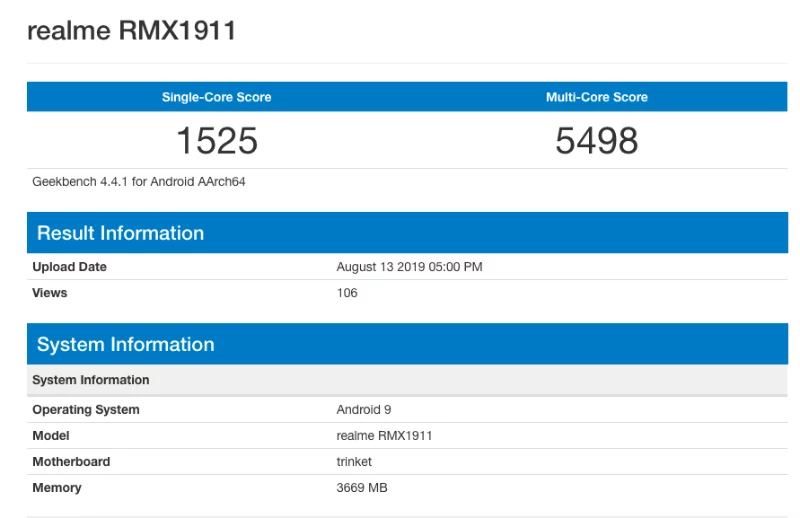Click the 'Views' row label
The height and width of the screenshot is (518, 800).
(x=49, y=293)
